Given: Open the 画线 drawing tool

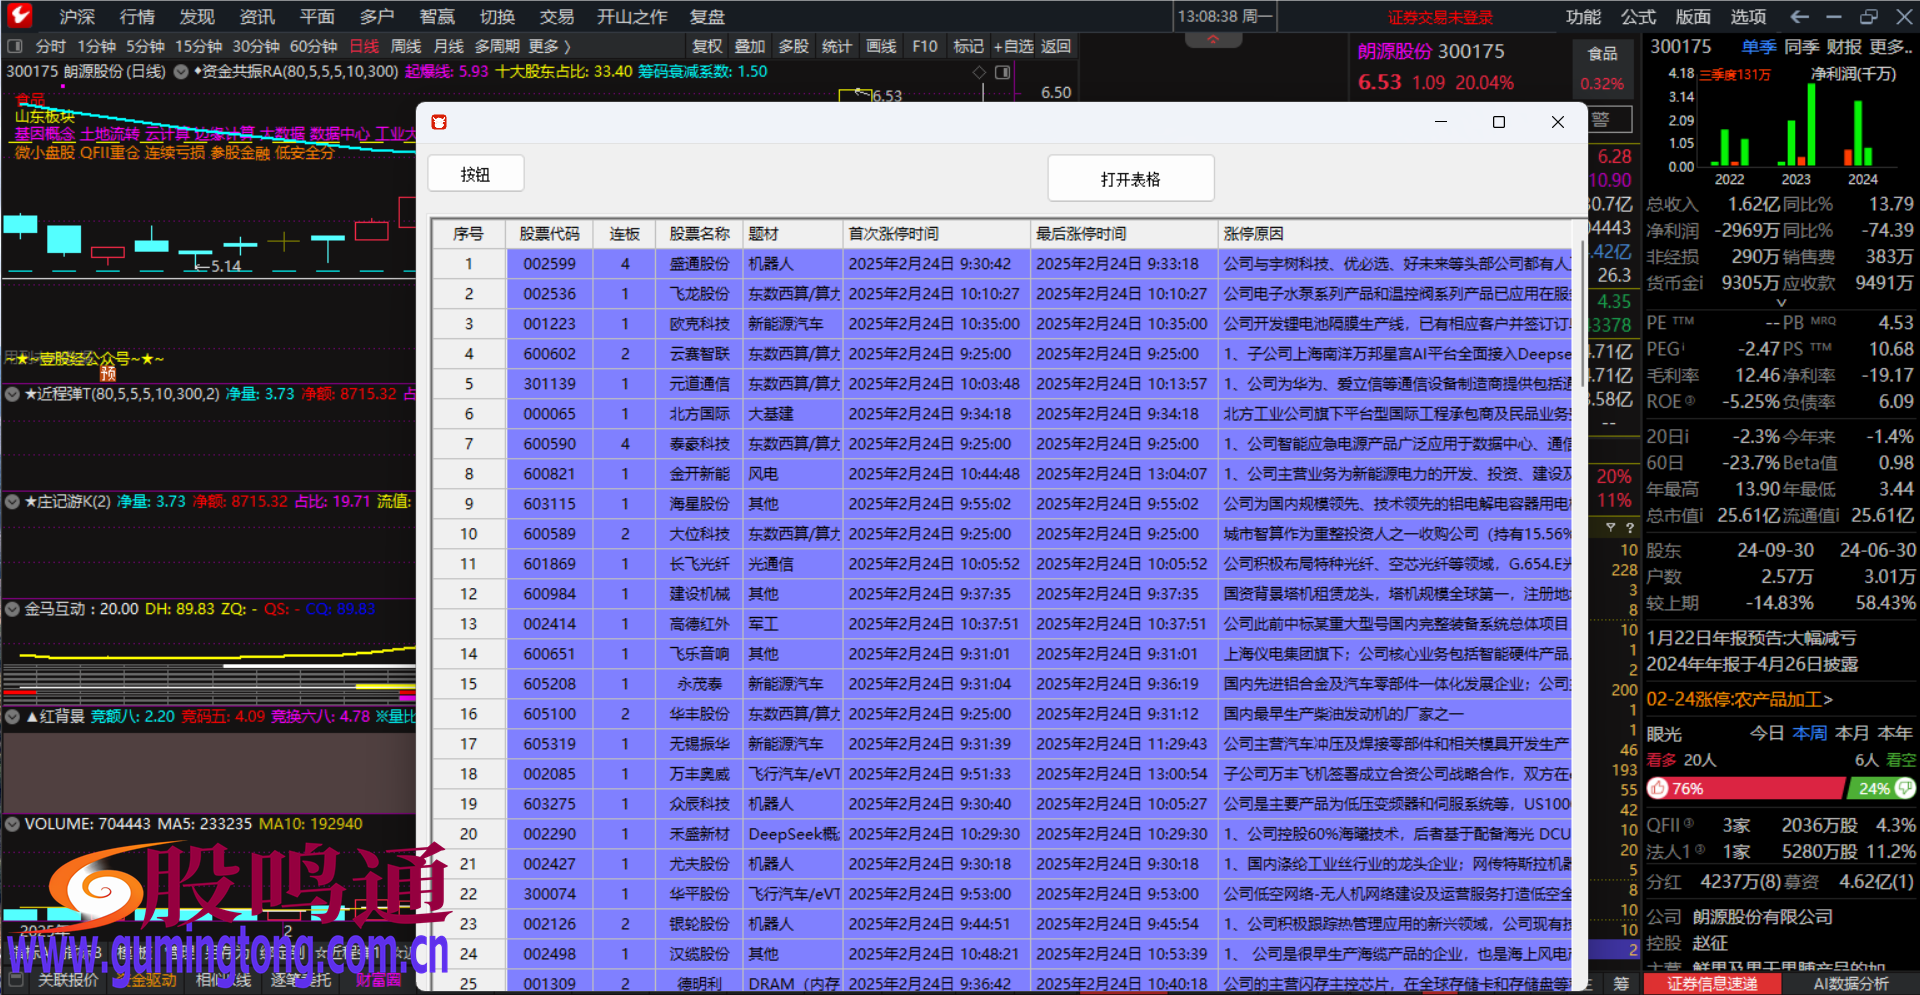Looking at the screenshot, I should 880,46.
